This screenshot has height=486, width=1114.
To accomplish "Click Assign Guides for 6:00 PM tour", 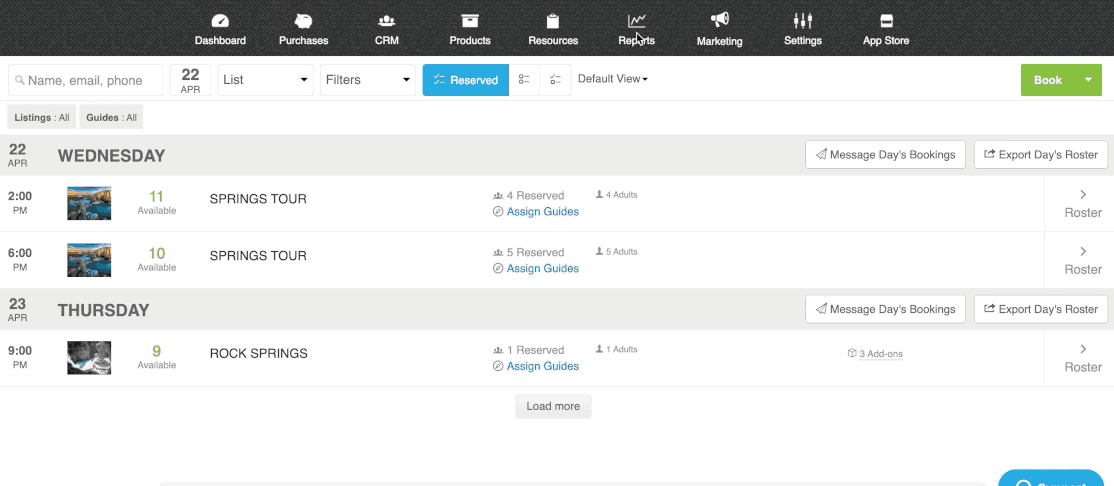I will [x=543, y=269].
